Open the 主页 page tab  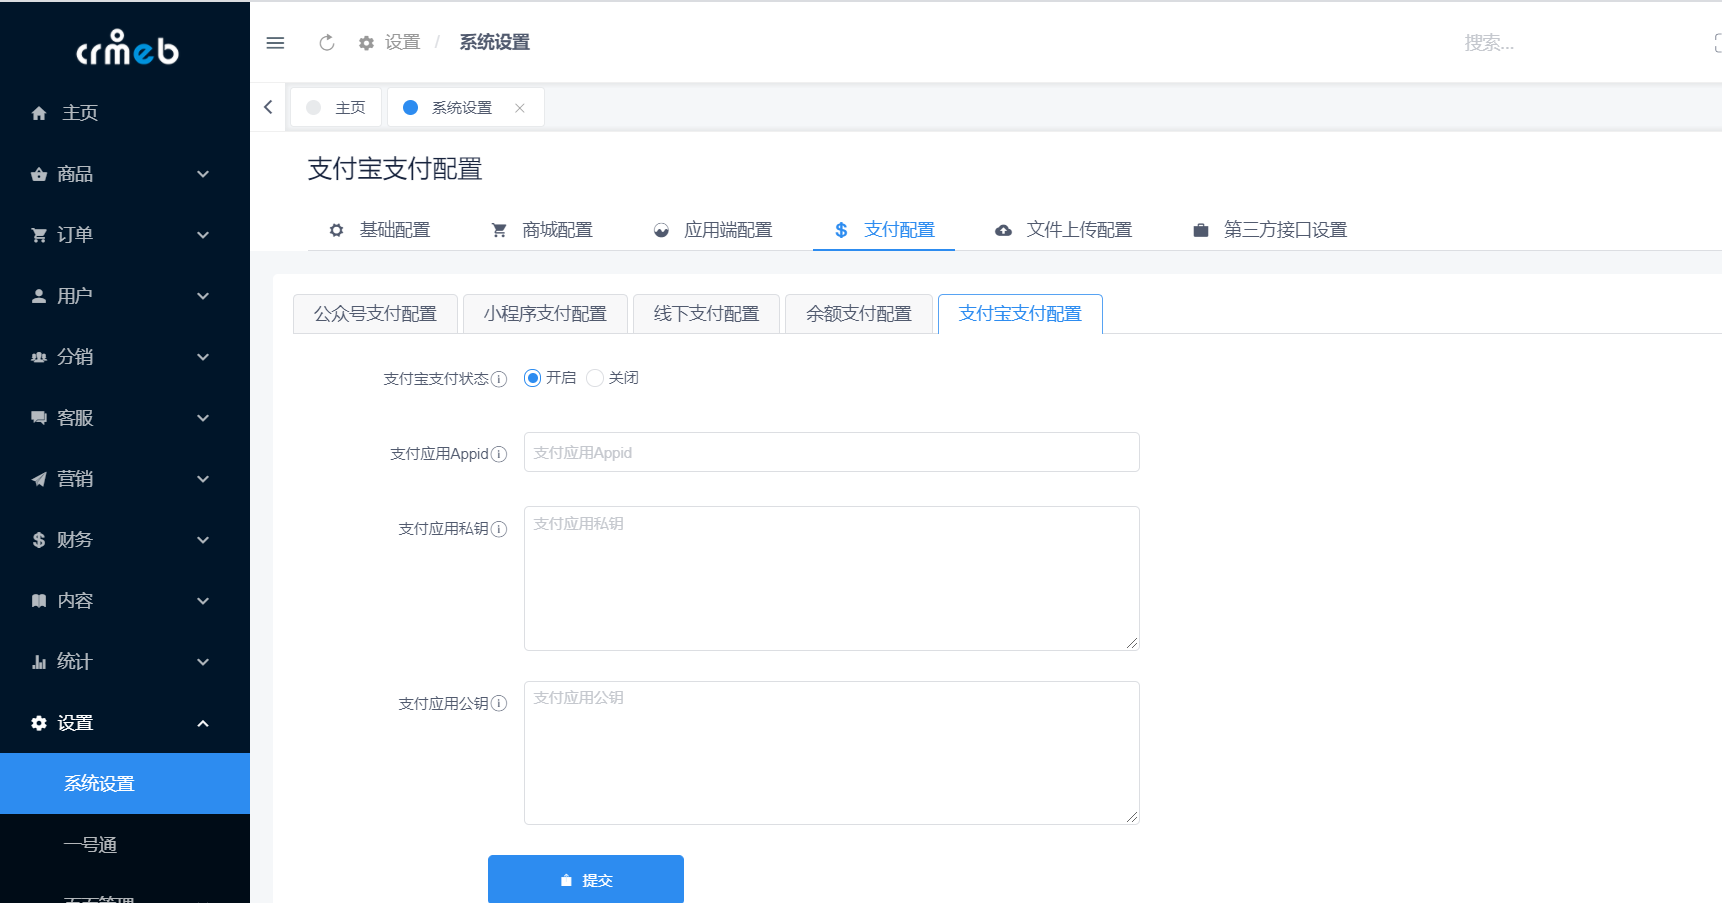point(336,108)
